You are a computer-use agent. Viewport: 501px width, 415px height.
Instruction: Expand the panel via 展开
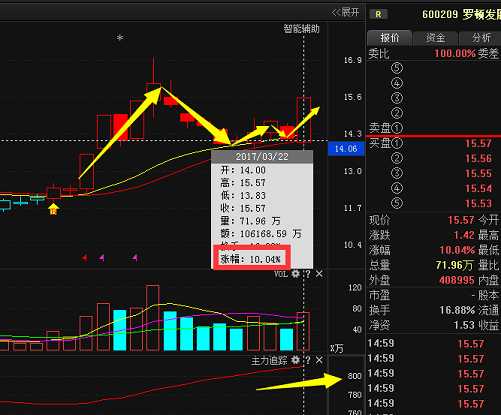345,13
